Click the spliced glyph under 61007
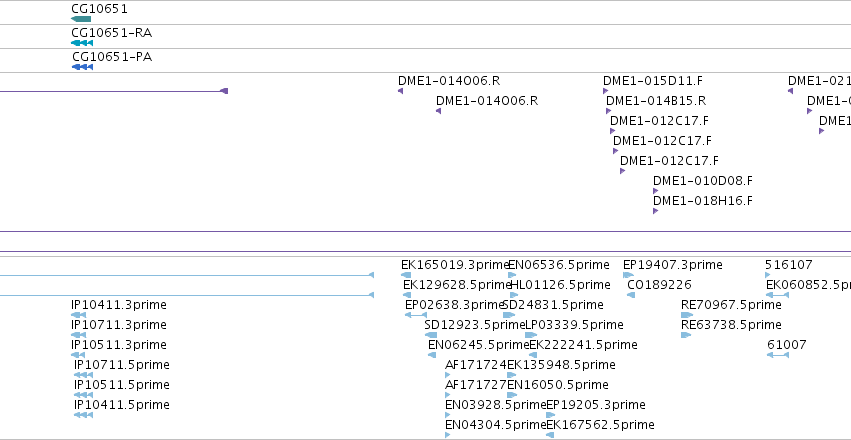This screenshot has height=440, width=851. 778,355
